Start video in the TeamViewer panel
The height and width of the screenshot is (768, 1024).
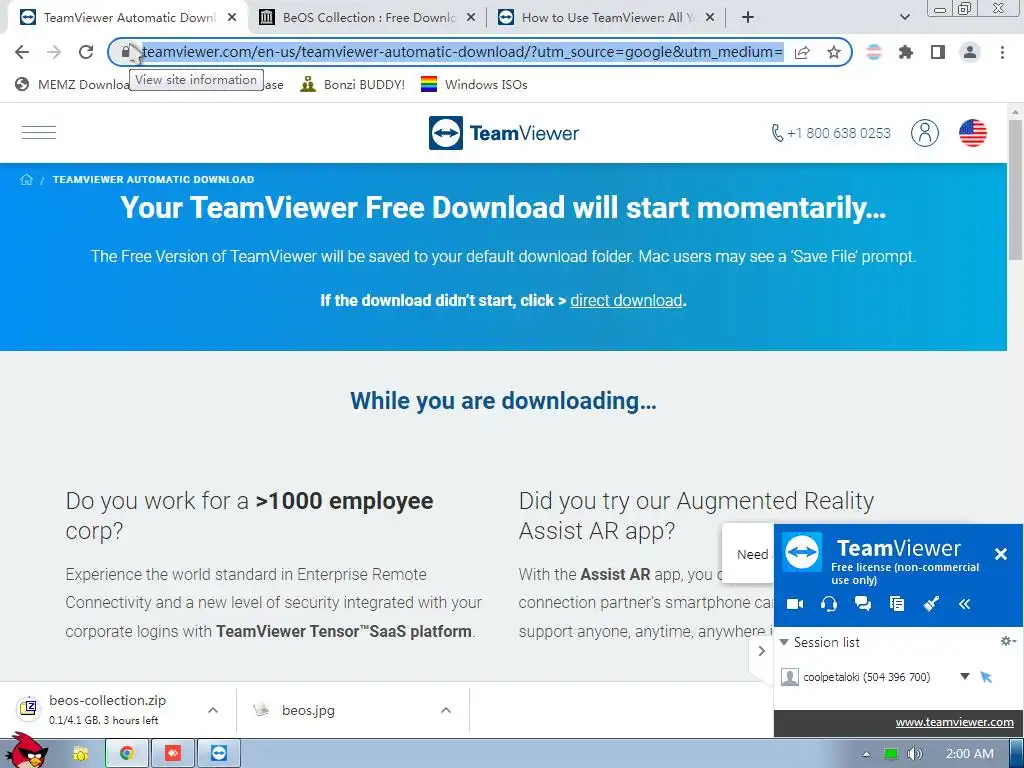pyautogui.click(x=795, y=604)
